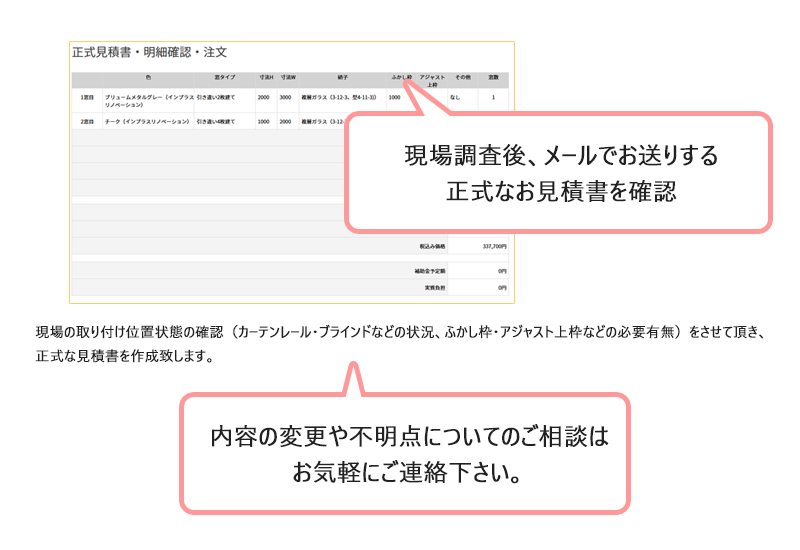
Task: Click the 寸法H column header
Action: click(266, 77)
